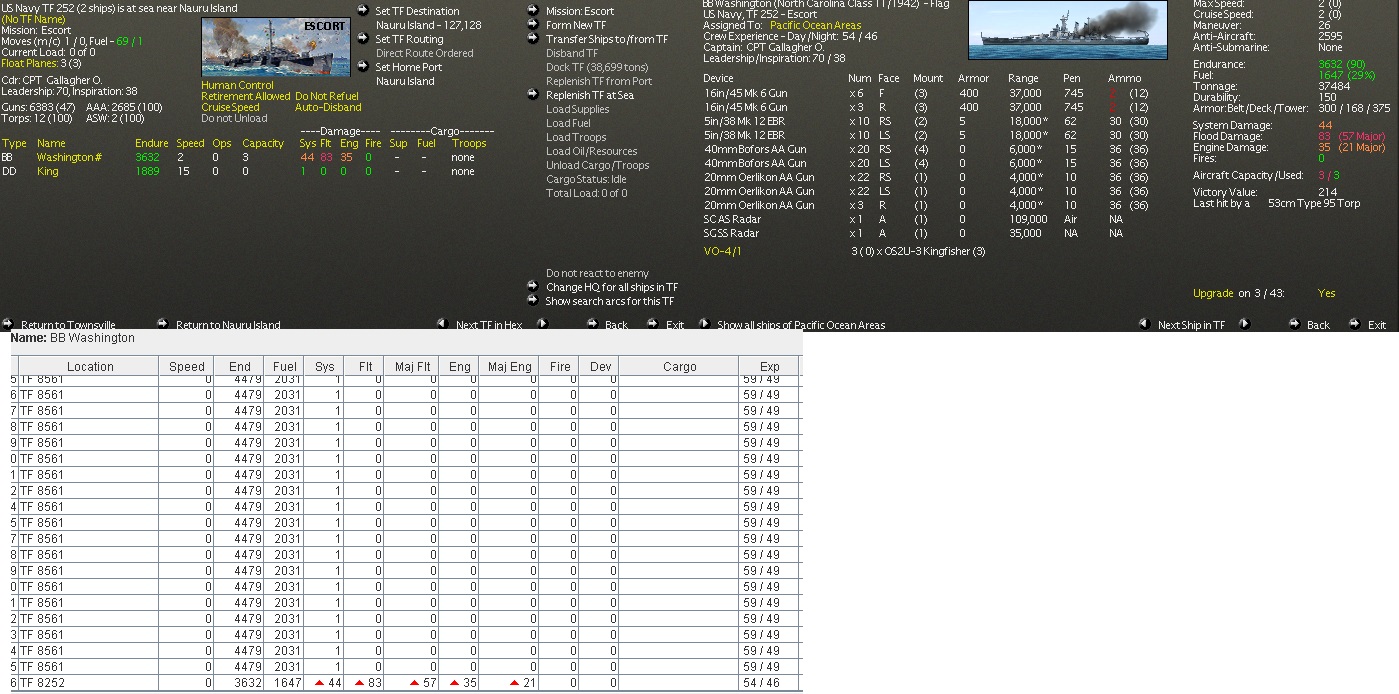Click the burning battleship side-view image

(x=1068, y=30)
